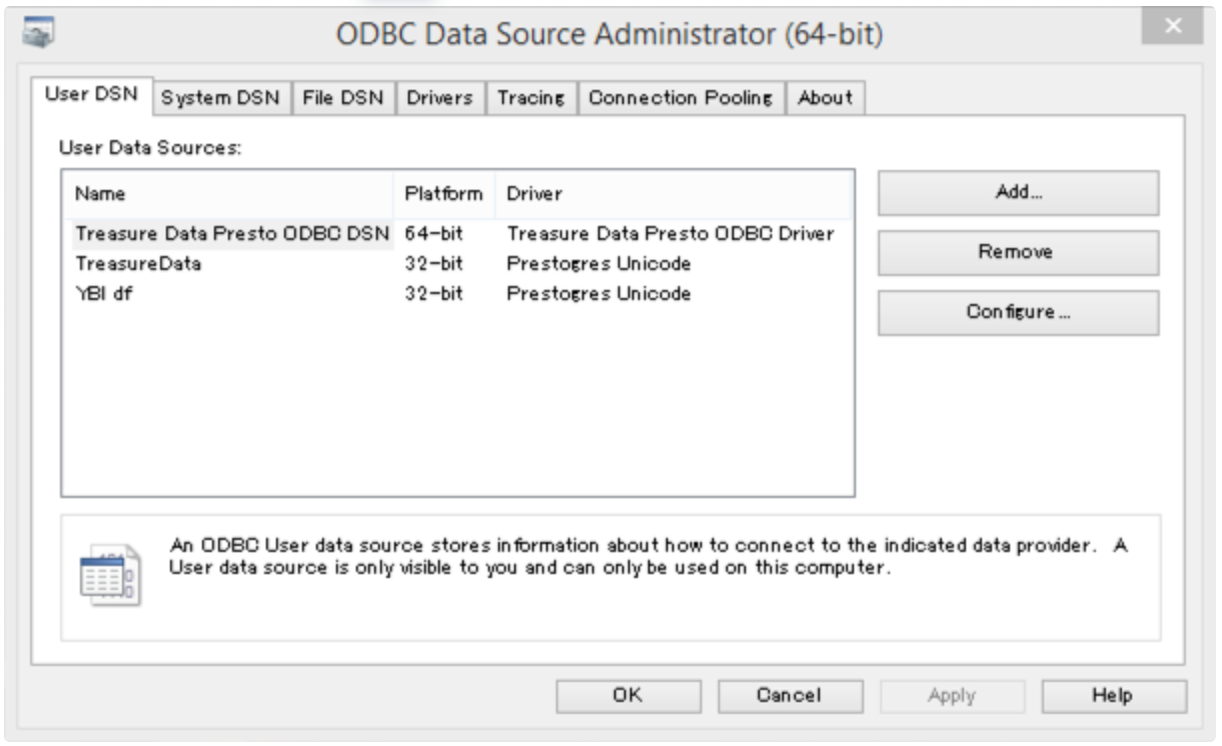This screenshot has height=746, width=1222.
Task: Select the TreasureData data source row
Action: tap(138, 264)
